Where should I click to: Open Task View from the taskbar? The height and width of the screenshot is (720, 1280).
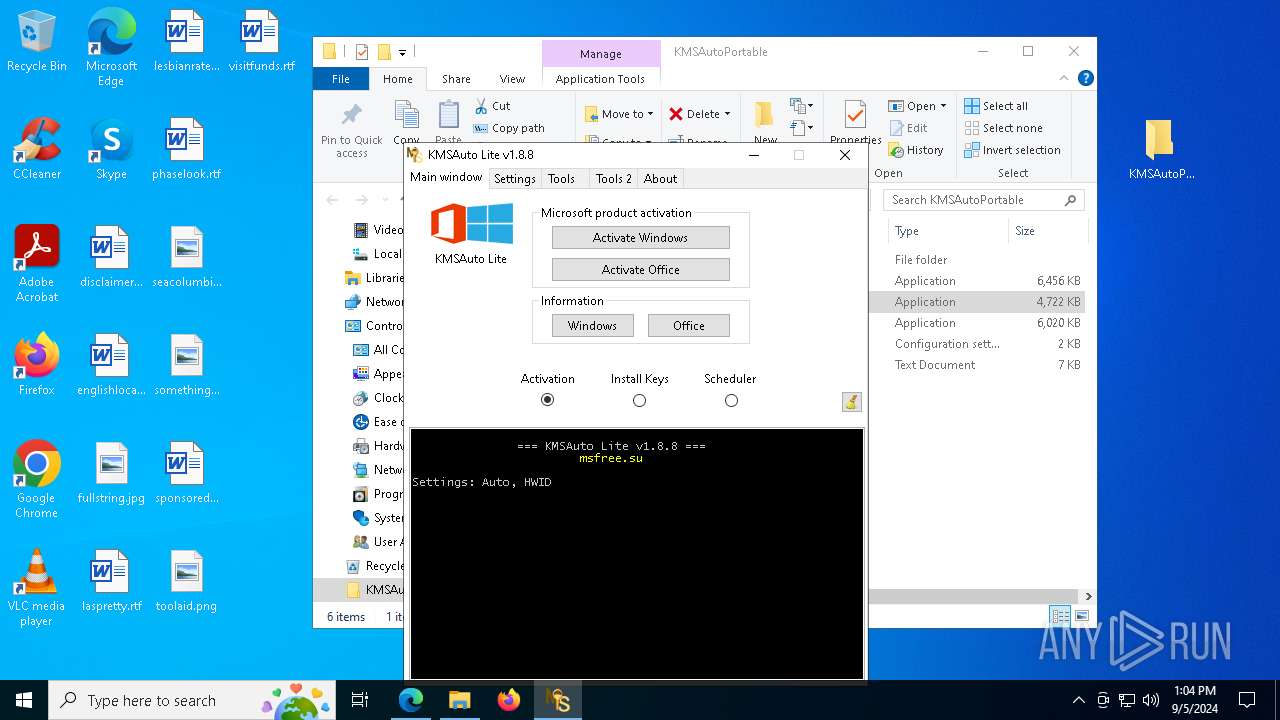coord(360,700)
